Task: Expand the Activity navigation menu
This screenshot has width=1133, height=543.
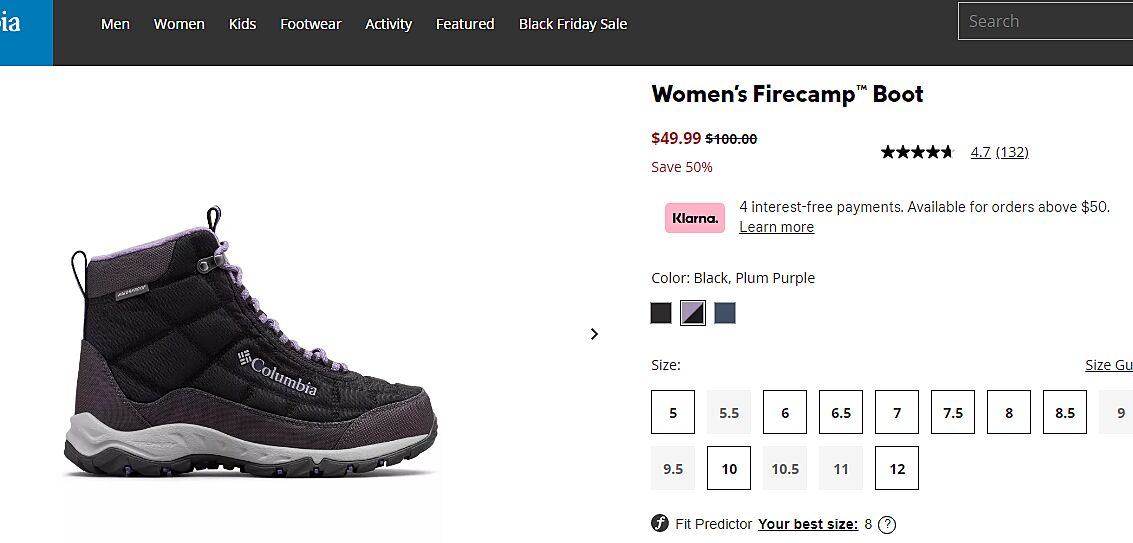Action: (x=388, y=24)
